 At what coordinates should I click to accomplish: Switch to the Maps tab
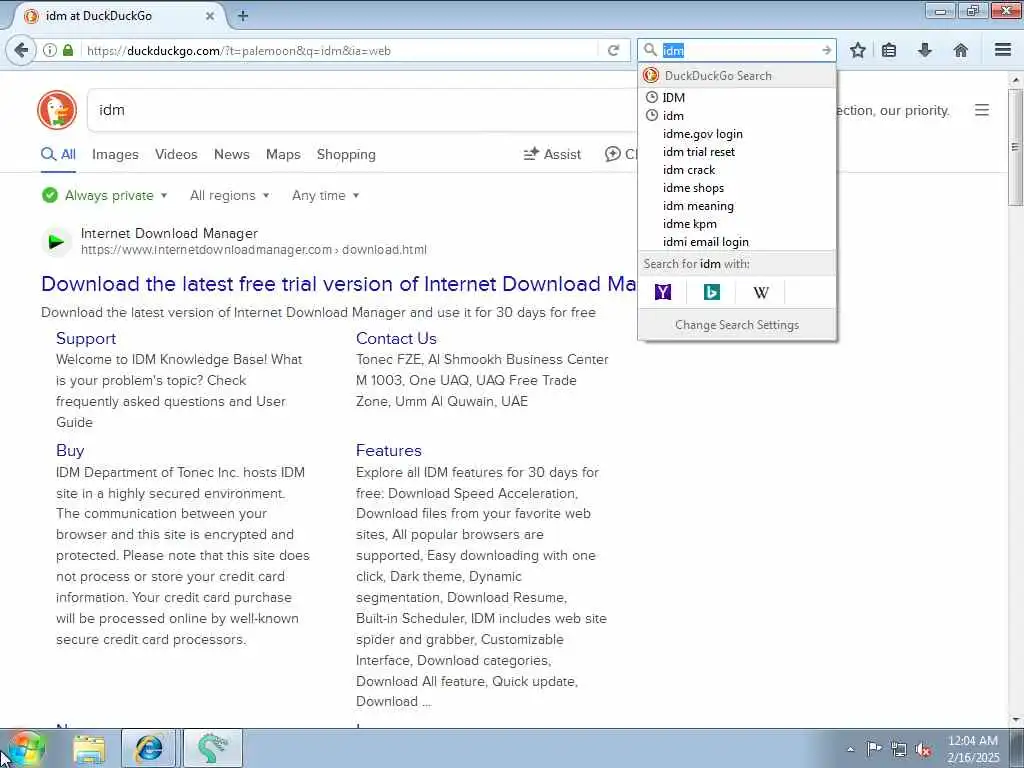point(283,155)
